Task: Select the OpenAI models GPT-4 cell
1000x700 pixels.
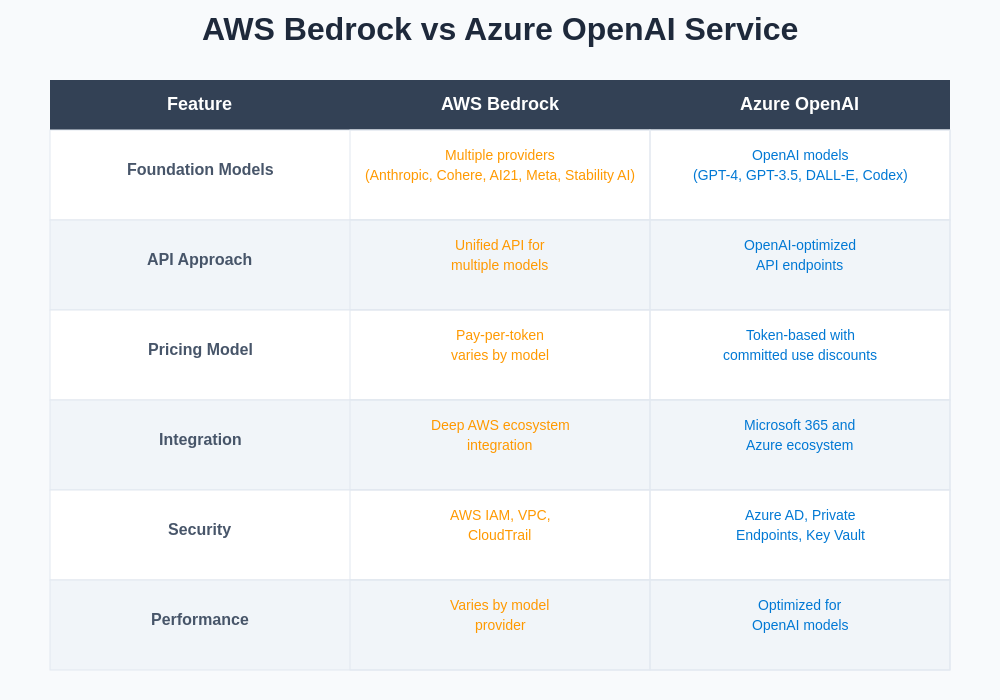Action: (x=800, y=166)
